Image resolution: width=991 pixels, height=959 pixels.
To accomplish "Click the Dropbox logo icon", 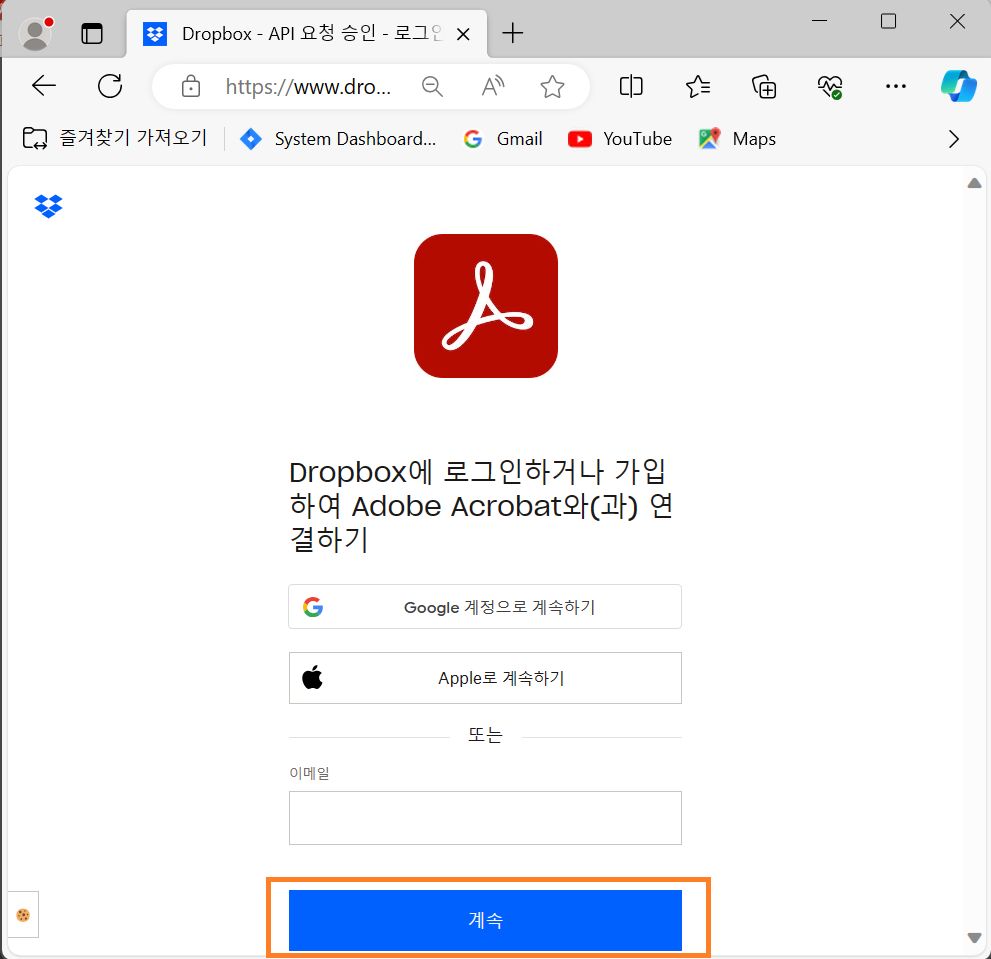I will 47,205.
